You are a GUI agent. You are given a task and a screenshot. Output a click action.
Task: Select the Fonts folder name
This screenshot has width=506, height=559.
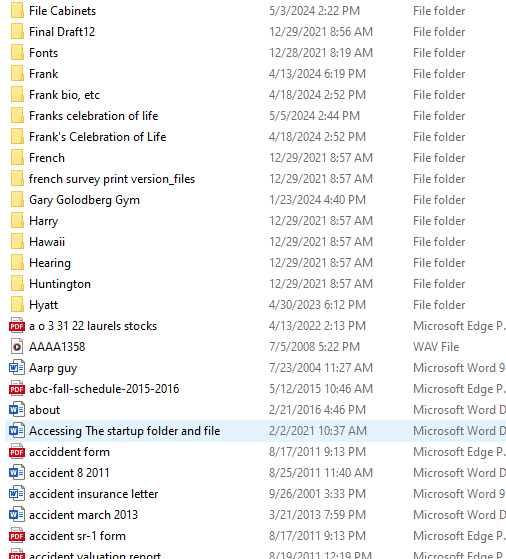(x=44, y=53)
